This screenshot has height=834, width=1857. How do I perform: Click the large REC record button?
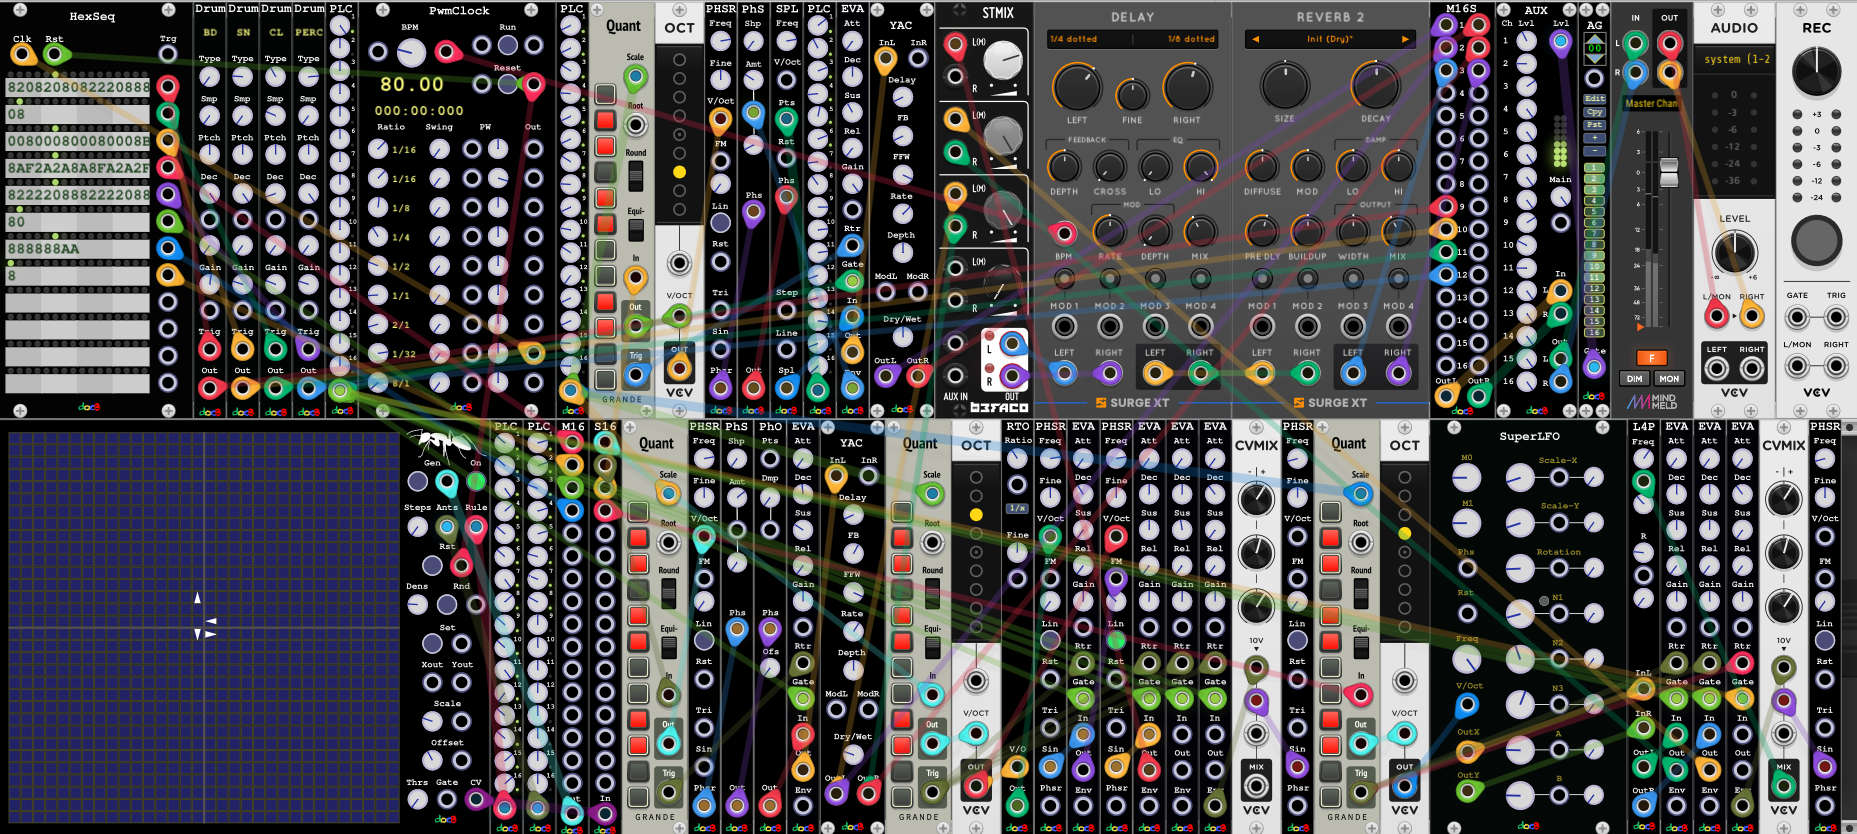1816,240
